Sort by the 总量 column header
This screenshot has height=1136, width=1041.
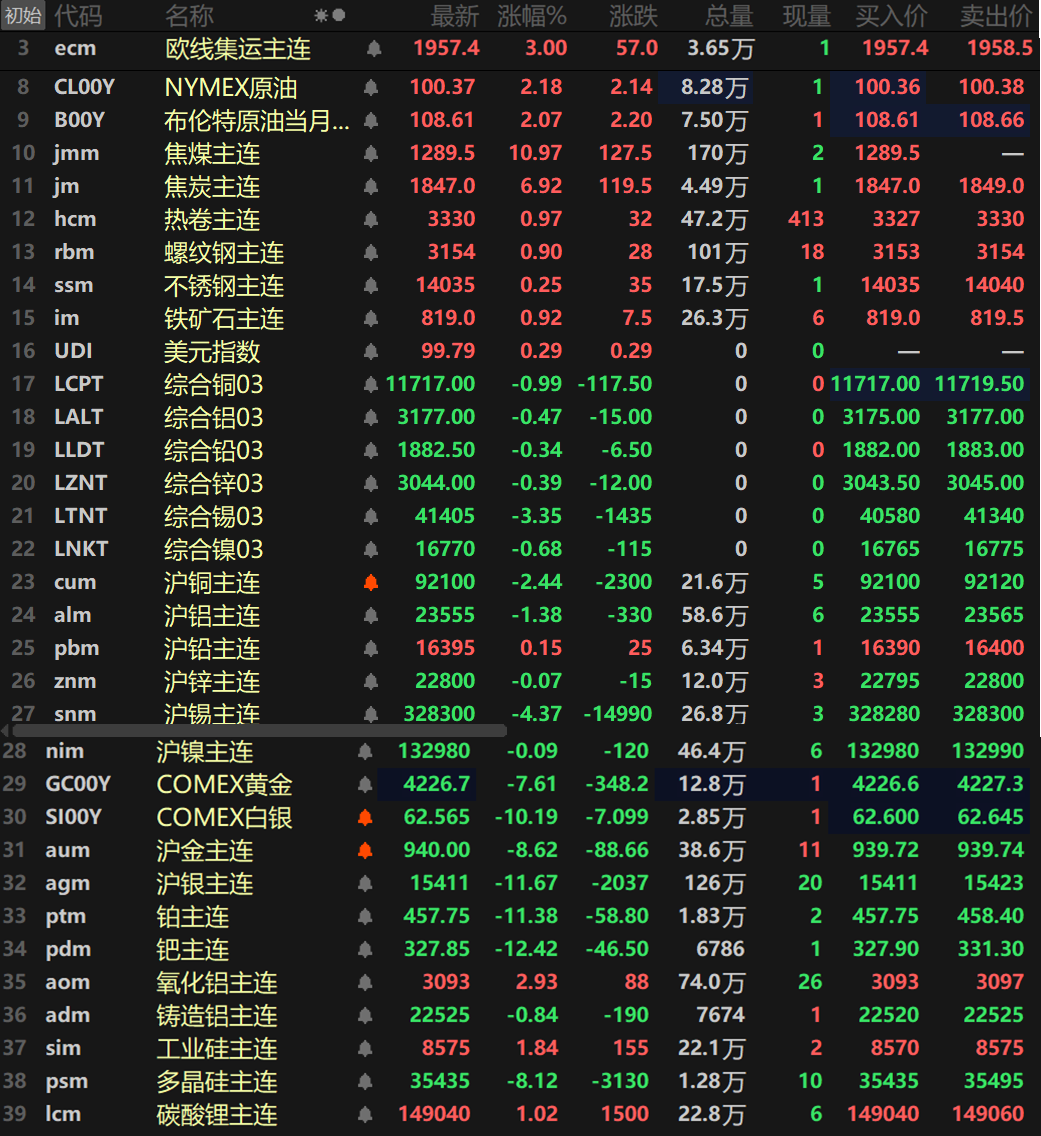tap(727, 16)
